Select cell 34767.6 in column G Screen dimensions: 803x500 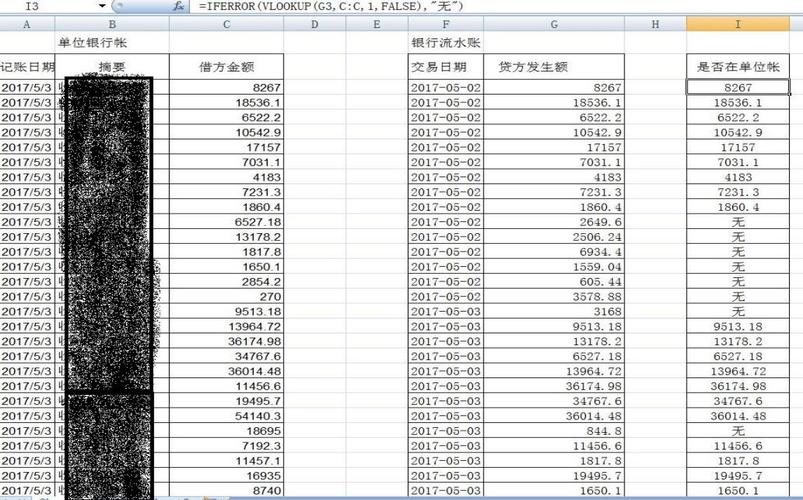click(x=554, y=400)
